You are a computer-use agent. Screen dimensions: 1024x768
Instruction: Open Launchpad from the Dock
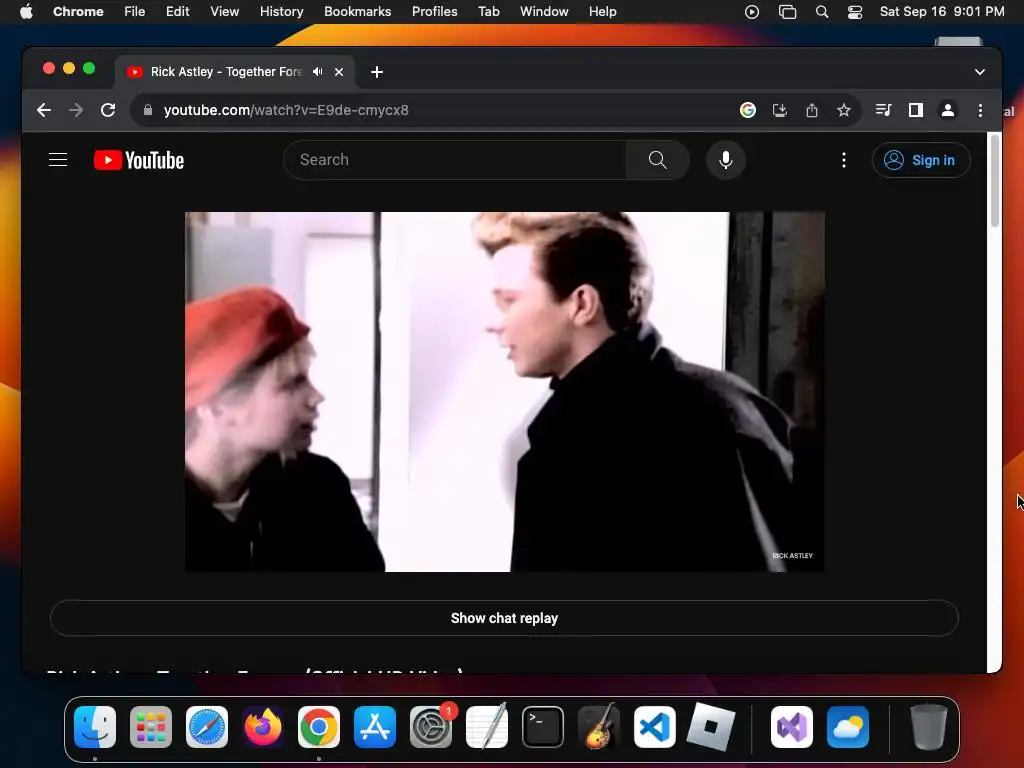(x=151, y=726)
